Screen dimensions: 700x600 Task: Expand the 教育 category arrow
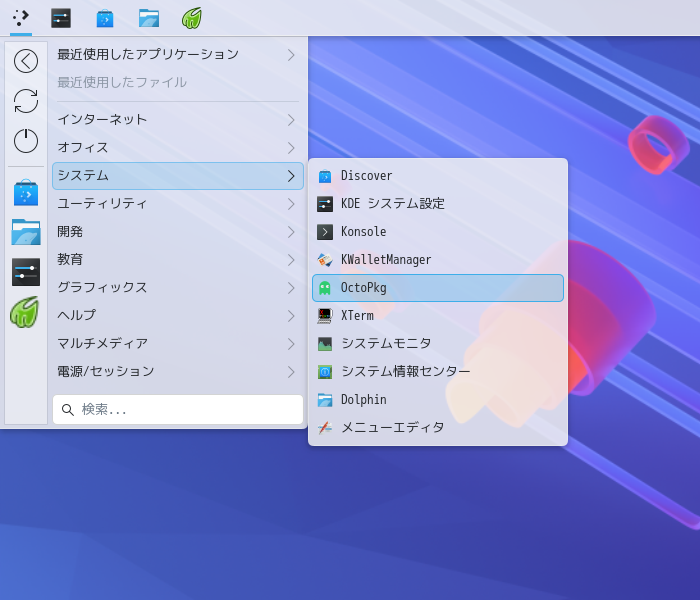point(291,260)
